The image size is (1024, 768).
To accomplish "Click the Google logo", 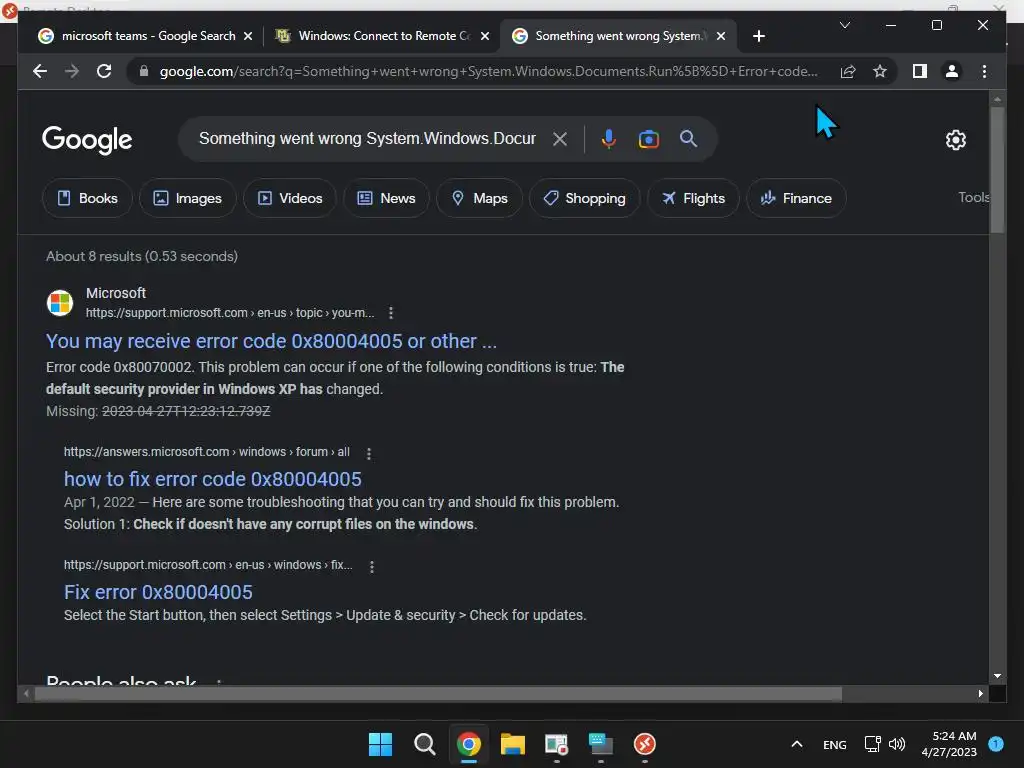I will [x=87, y=140].
